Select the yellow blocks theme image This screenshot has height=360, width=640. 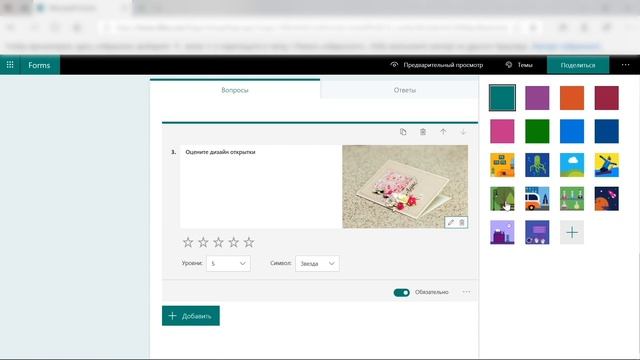tap(502, 165)
